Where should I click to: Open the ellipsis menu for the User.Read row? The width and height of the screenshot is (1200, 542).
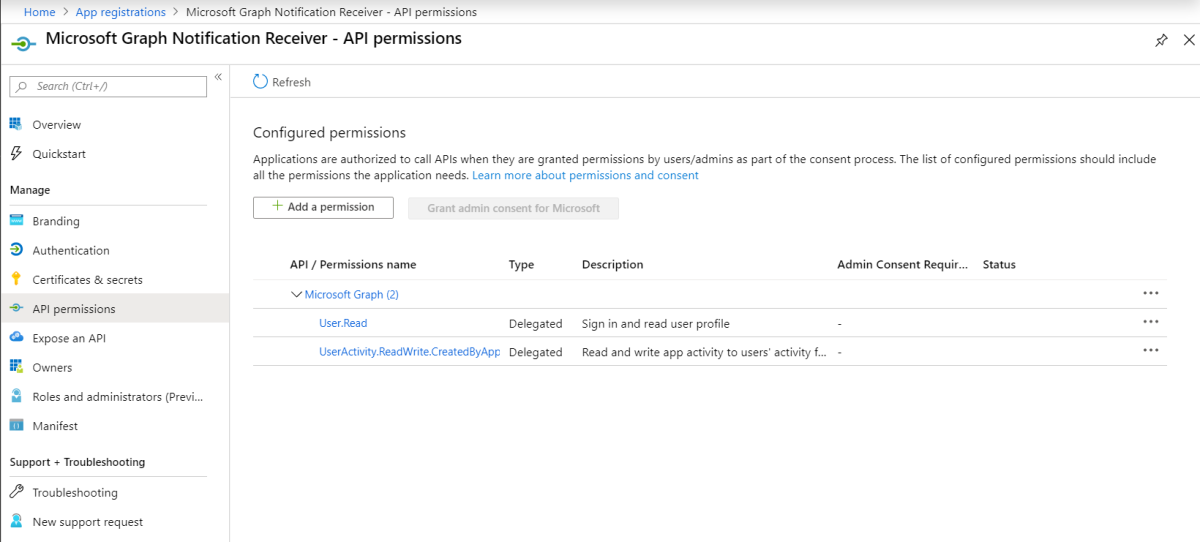(1150, 322)
